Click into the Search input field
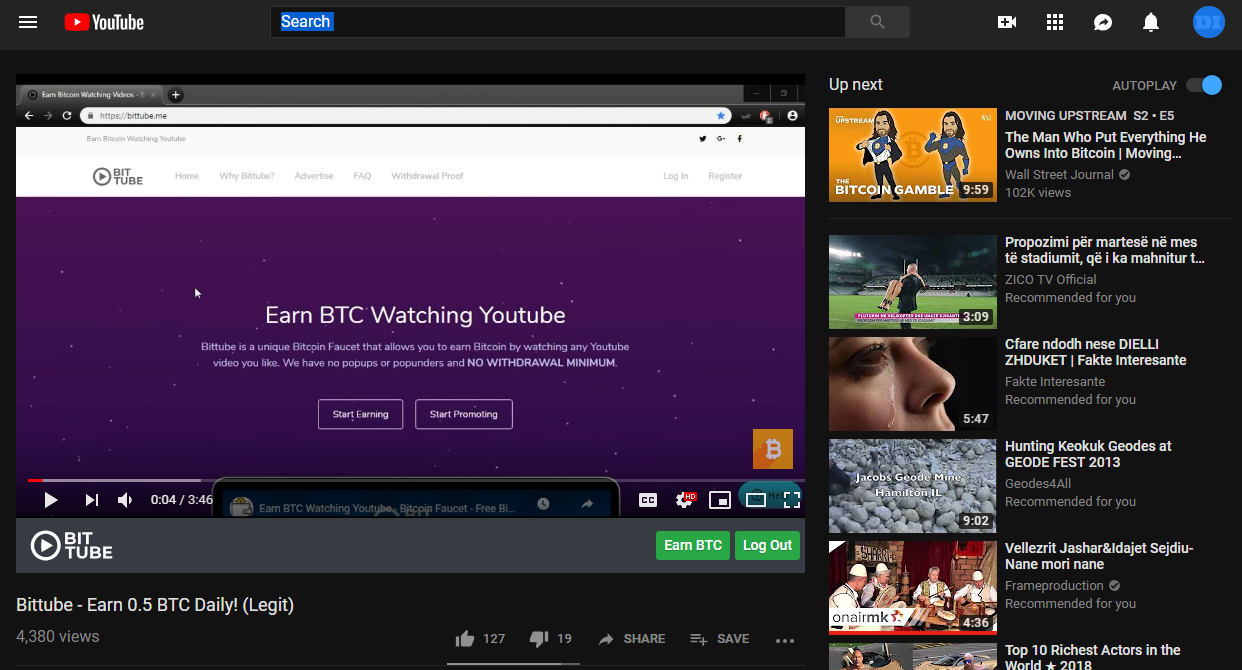Screen dimensions: 1242x670 (x=558, y=22)
